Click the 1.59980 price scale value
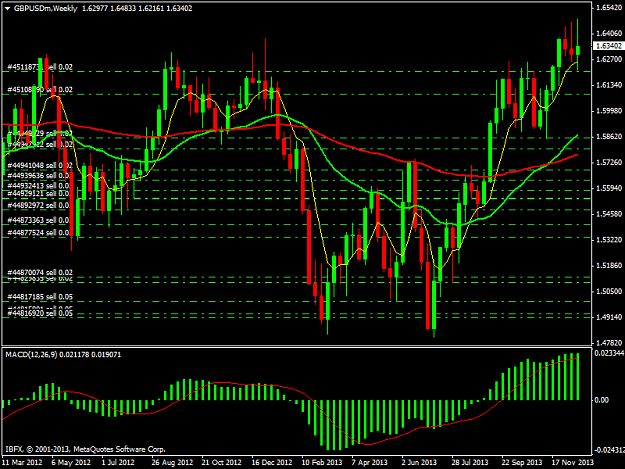 point(608,111)
